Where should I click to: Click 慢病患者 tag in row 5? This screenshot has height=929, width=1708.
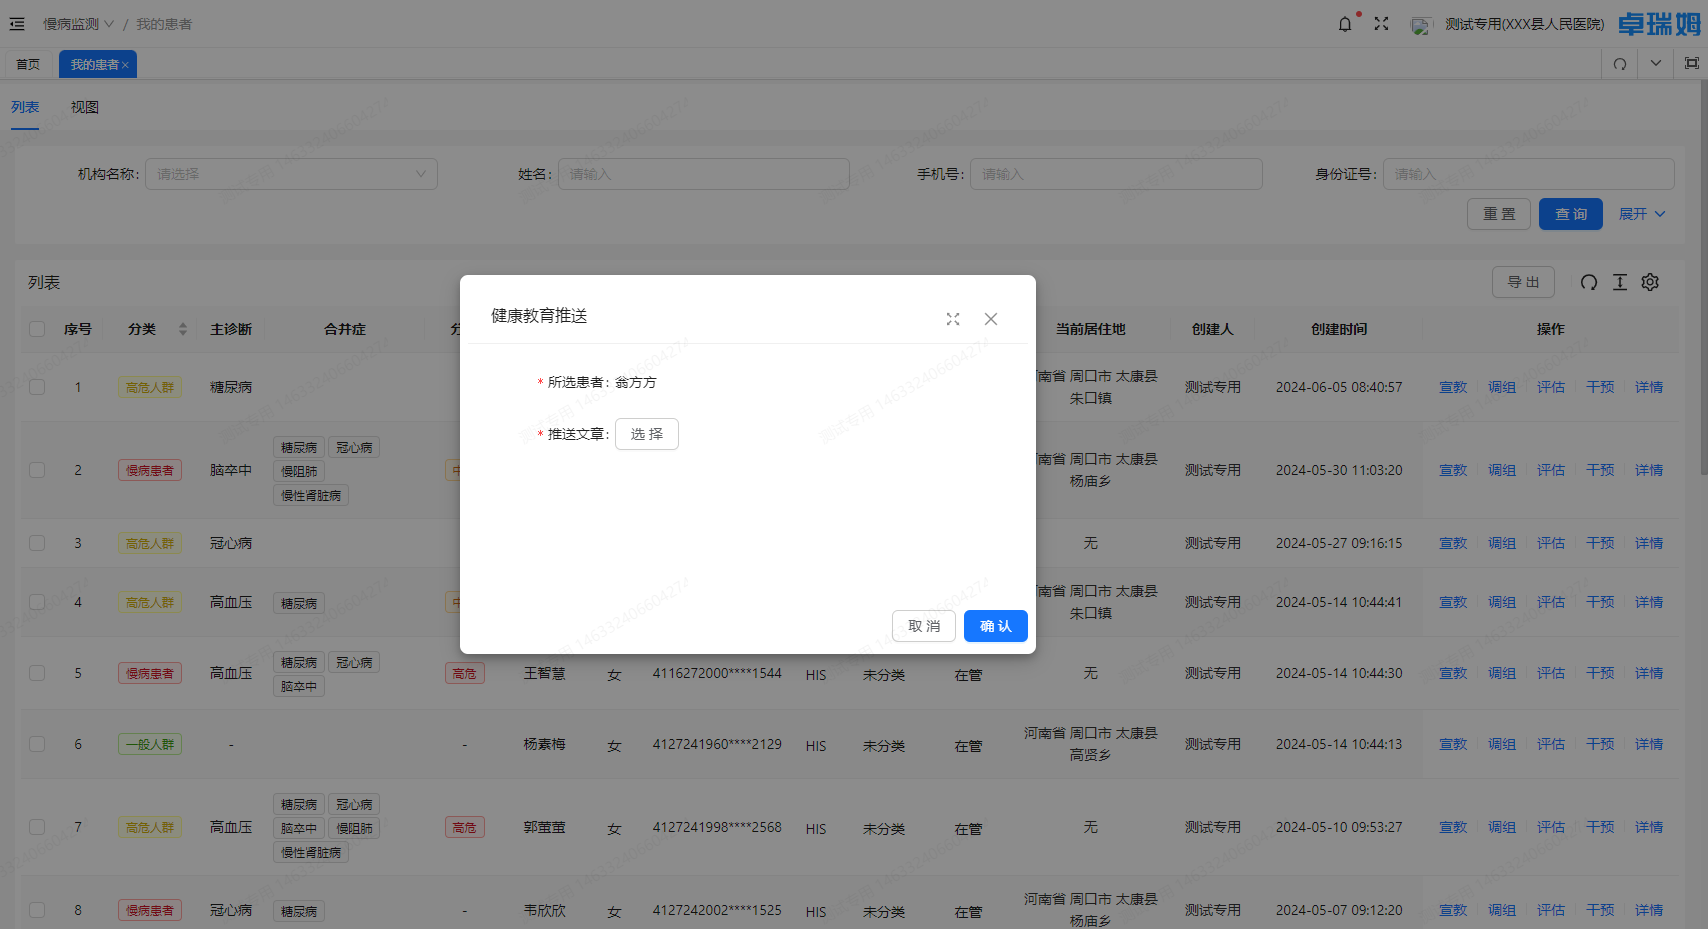click(150, 673)
